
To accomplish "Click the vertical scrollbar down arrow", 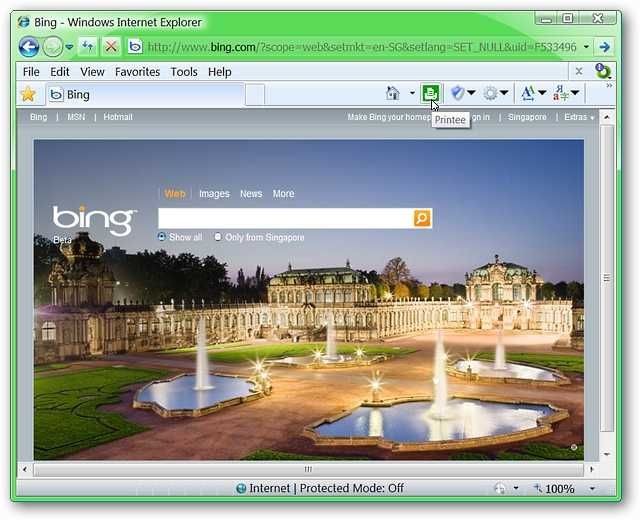I will pos(607,454).
